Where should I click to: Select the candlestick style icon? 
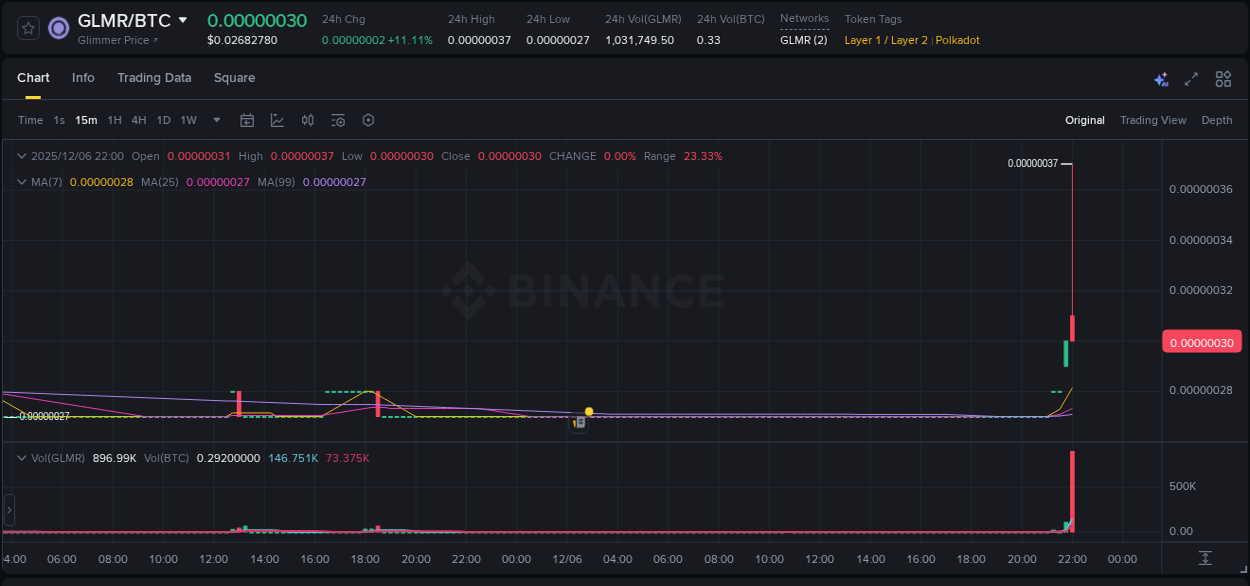tap(307, 120)
